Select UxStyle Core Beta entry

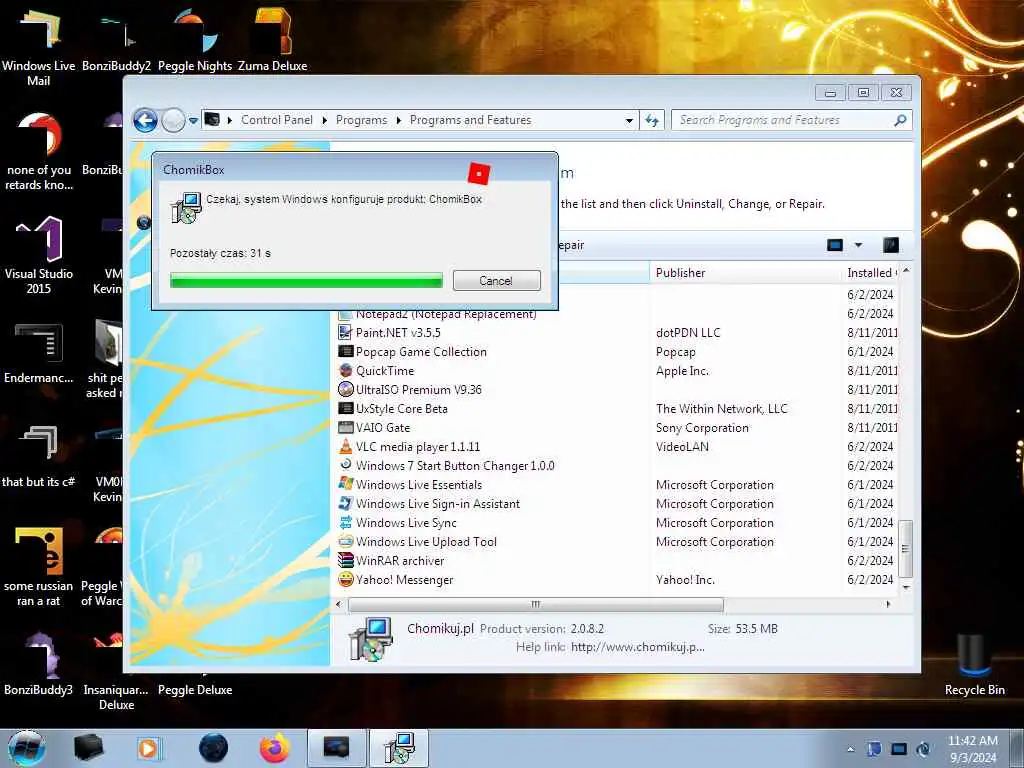tap(402, 408)
